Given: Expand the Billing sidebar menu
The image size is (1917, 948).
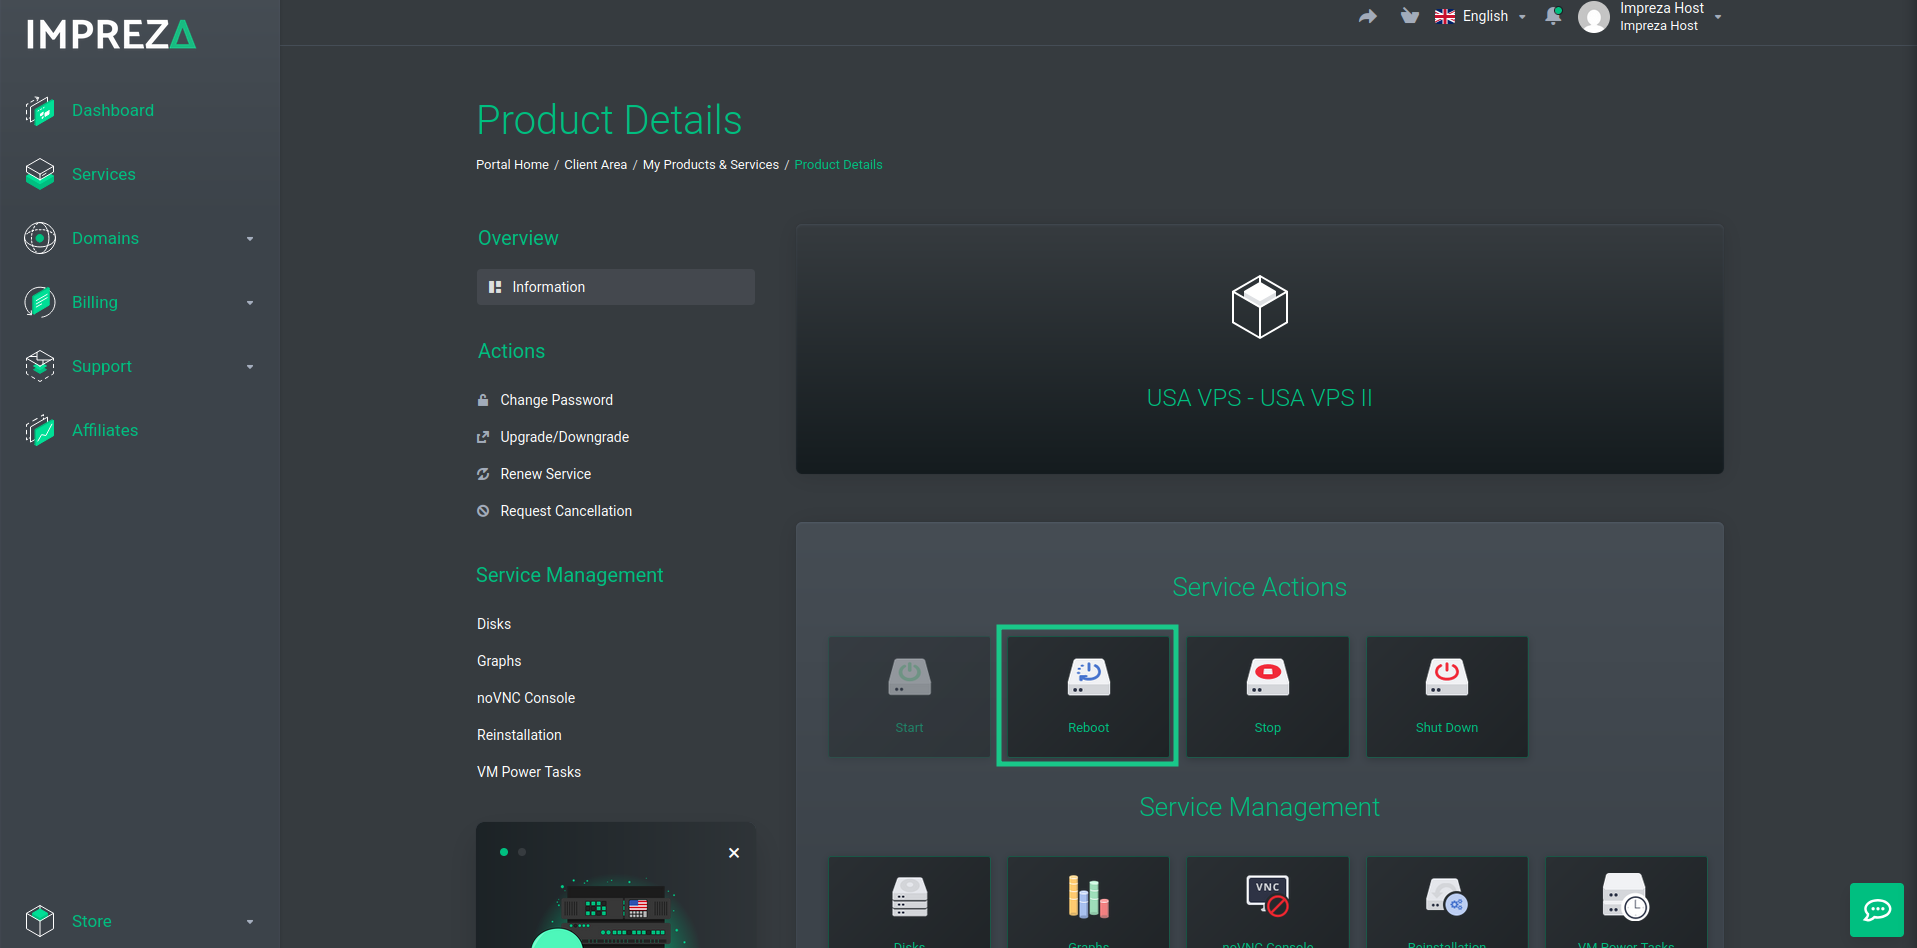Looking at the screenshot, I should 140,302.
